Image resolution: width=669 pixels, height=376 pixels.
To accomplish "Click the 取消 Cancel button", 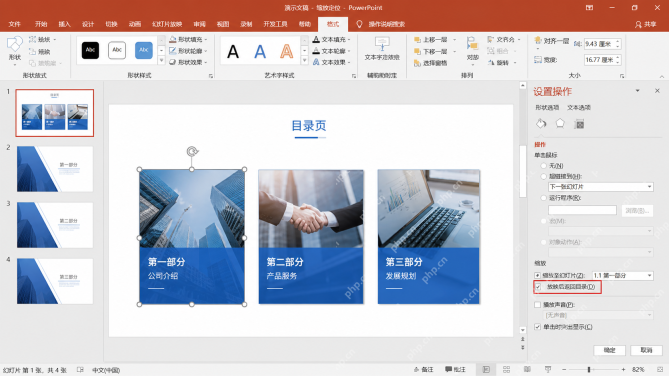I will 646,350.
